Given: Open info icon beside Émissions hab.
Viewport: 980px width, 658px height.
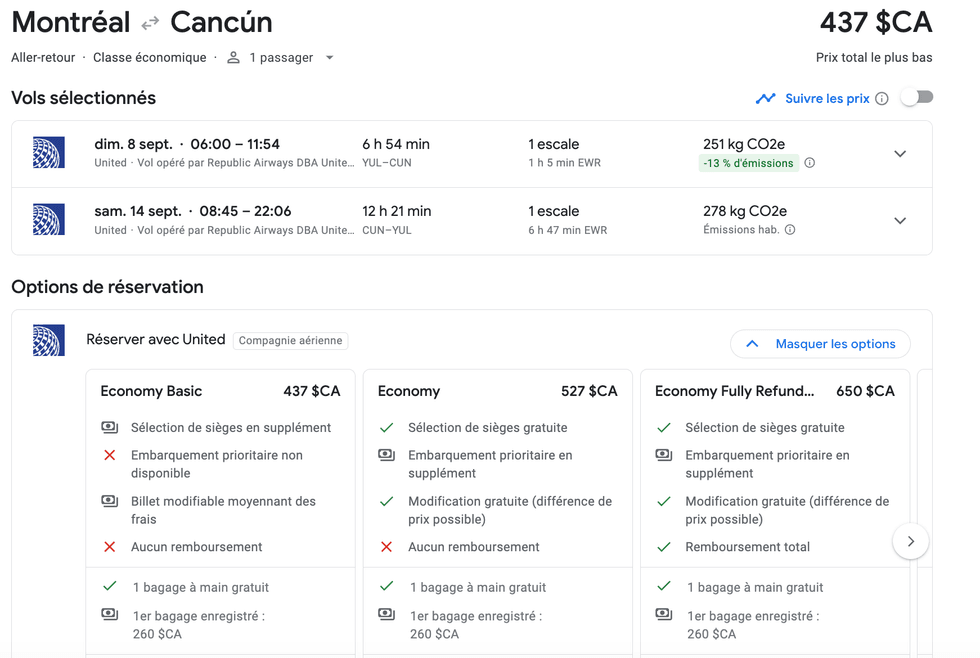Looking at the screenshot, I should pos(789,229).
